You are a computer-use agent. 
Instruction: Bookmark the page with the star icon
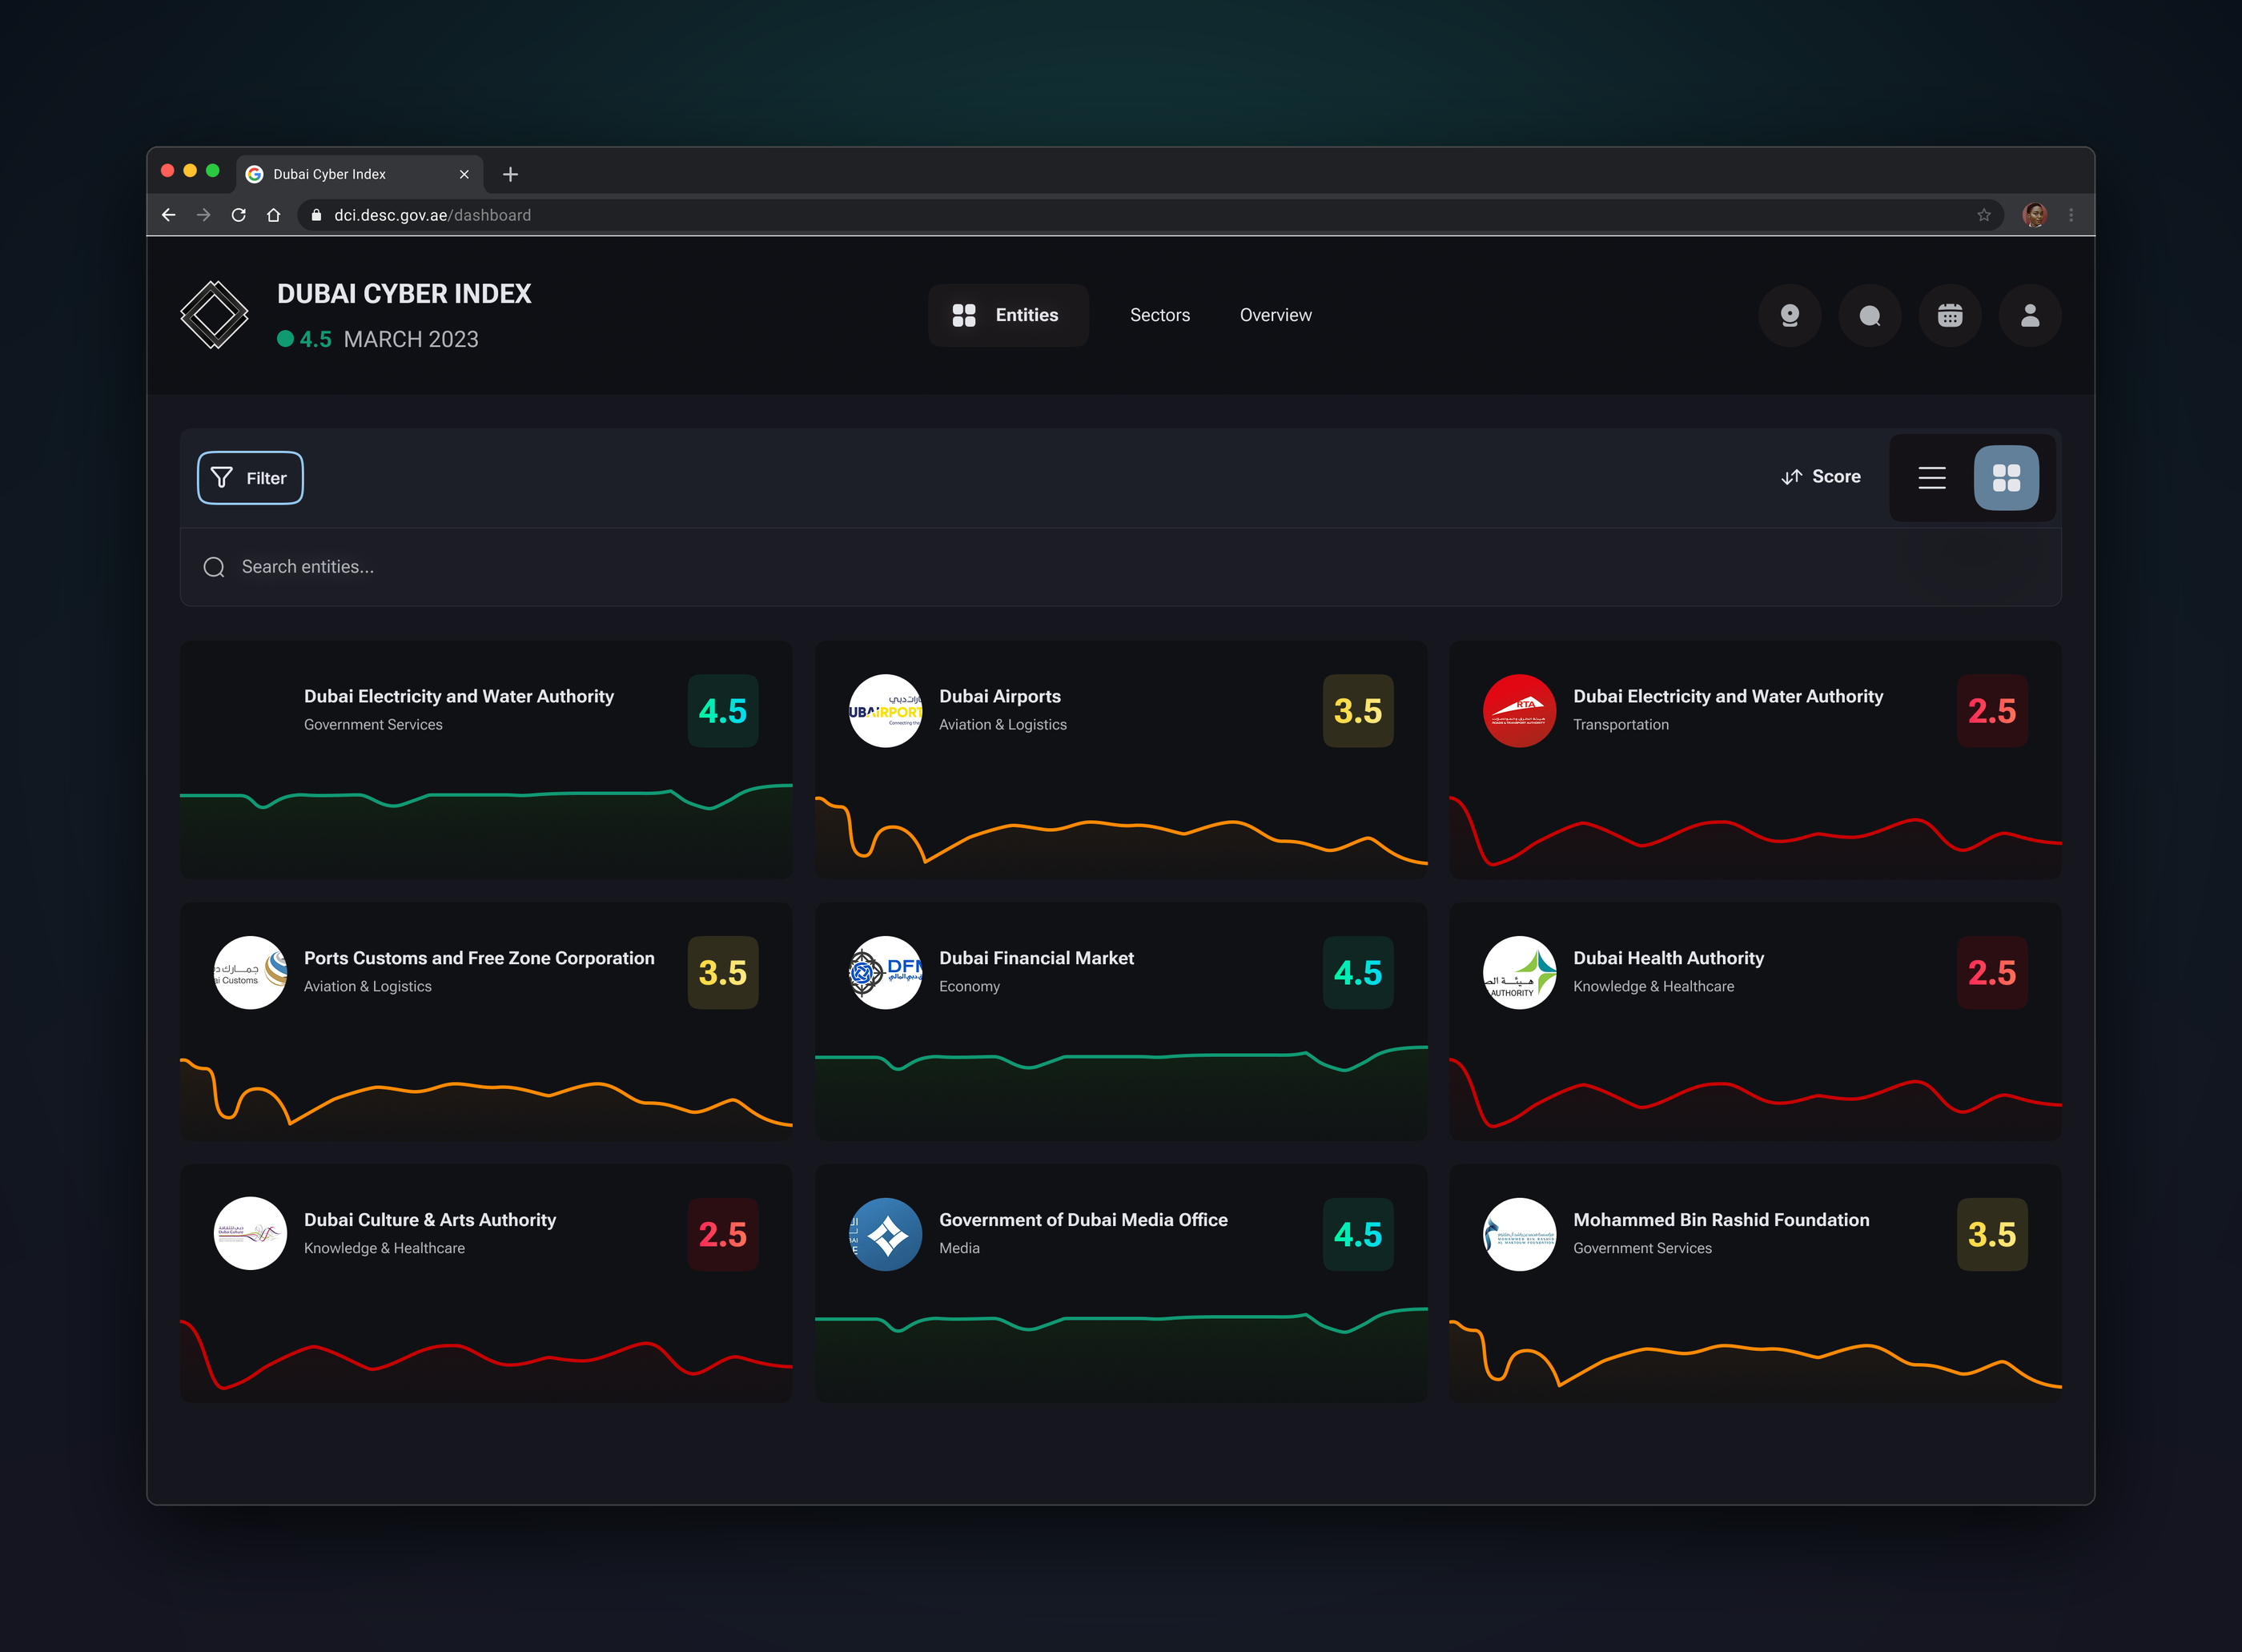tap(1983, 215)
